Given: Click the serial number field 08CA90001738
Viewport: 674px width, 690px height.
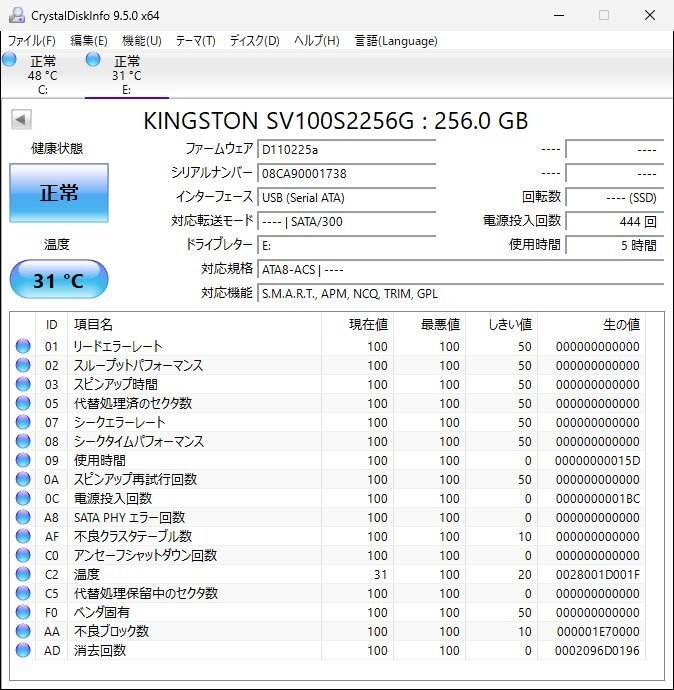Looking at the screenshot, I should 346,173.
